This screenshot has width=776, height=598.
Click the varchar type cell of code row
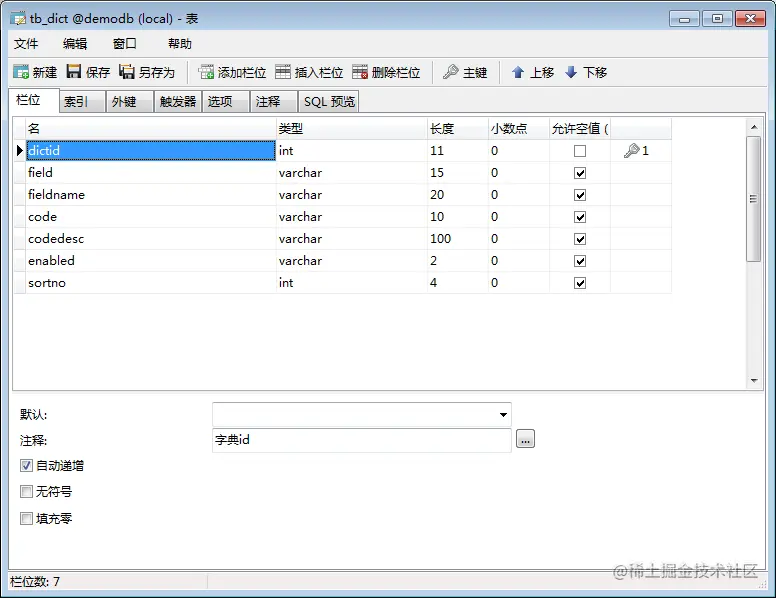click(x=351, y=217)
